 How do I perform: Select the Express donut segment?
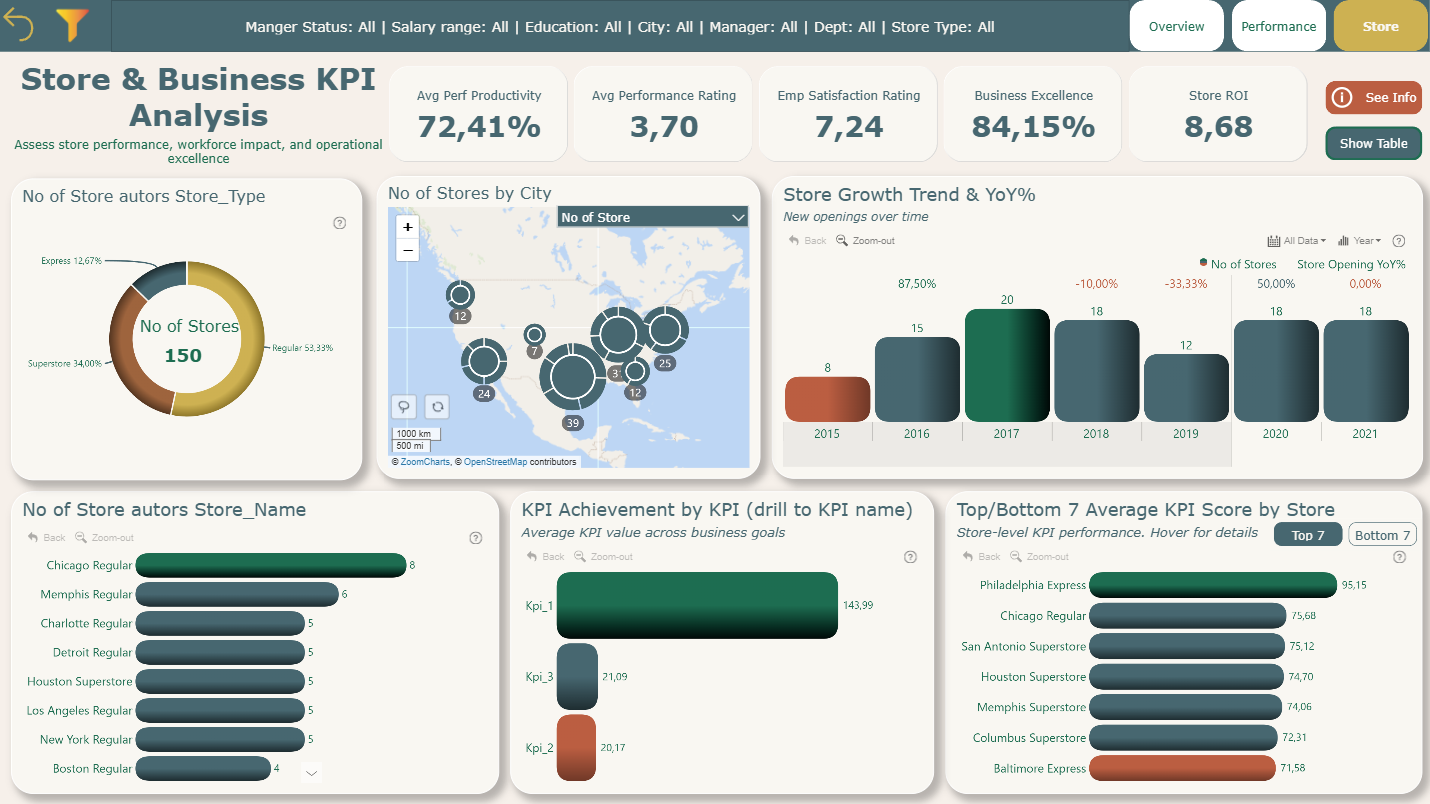point(159,277)
